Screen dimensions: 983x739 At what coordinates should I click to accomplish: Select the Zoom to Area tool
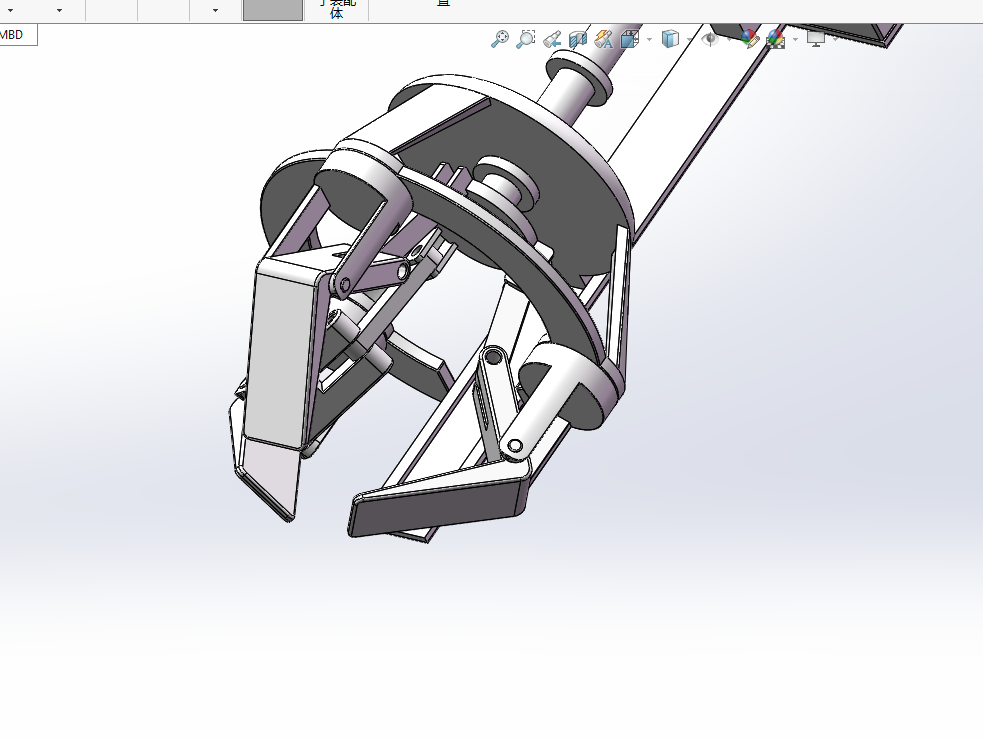pos(525,39)
